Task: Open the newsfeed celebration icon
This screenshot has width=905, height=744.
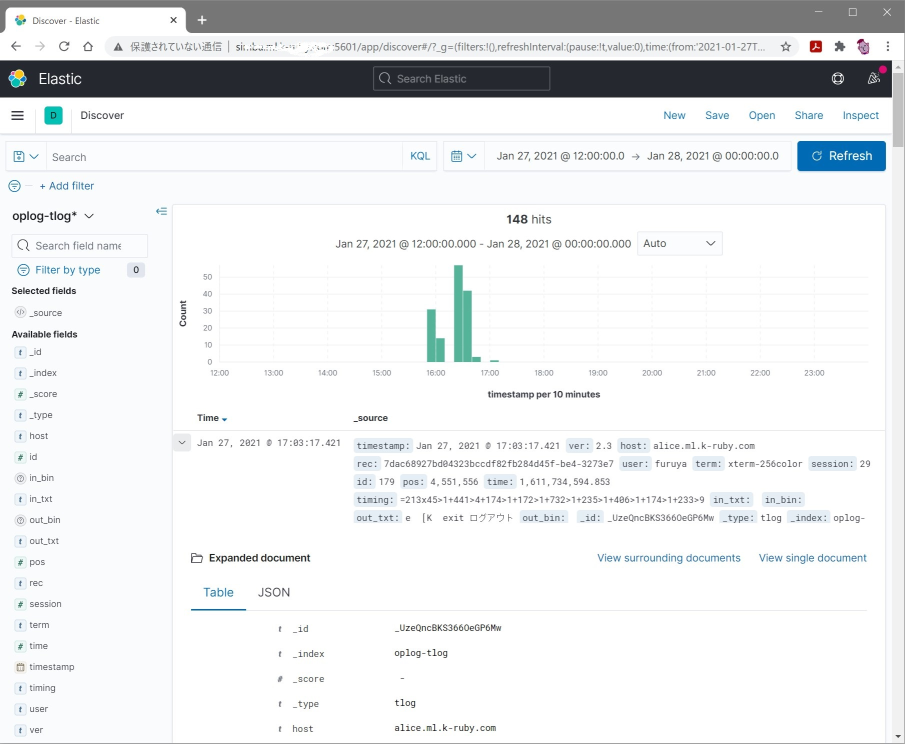Action: [874, 78]
